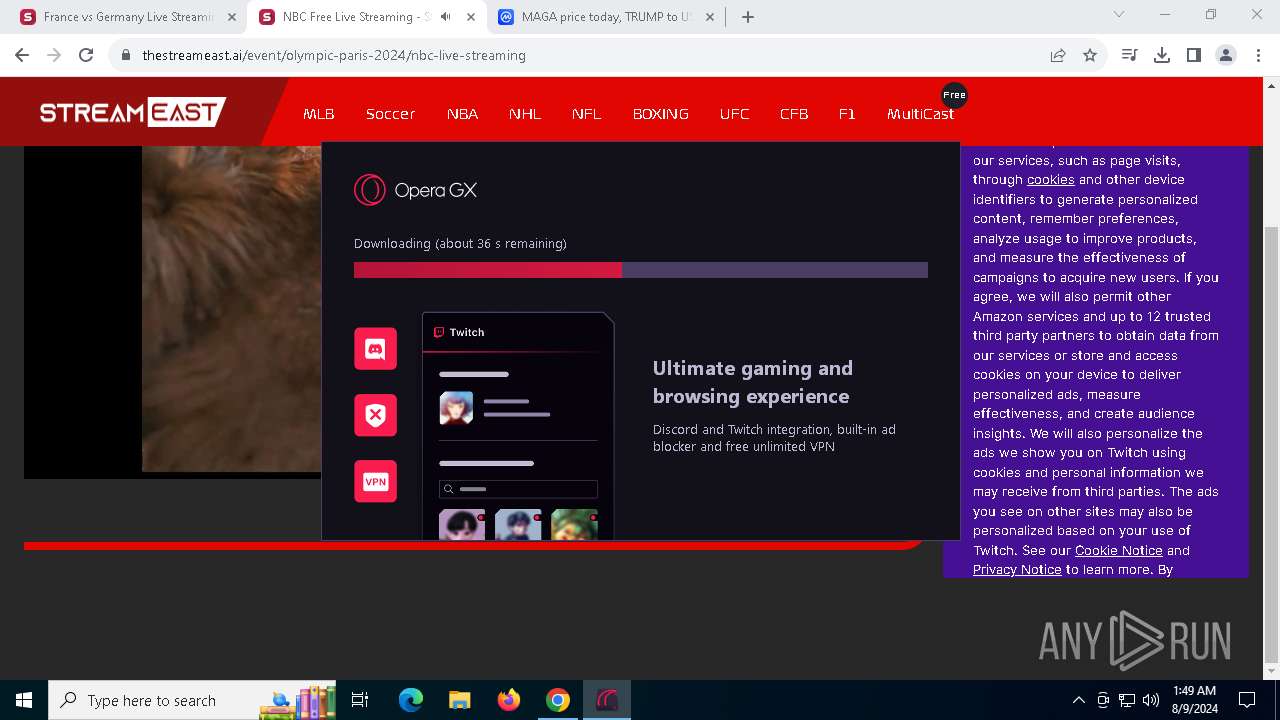The width and height of the screenshot is (1280, 720).
Task: Open tab search dropdown chevron
Action: click(1119, 15)
